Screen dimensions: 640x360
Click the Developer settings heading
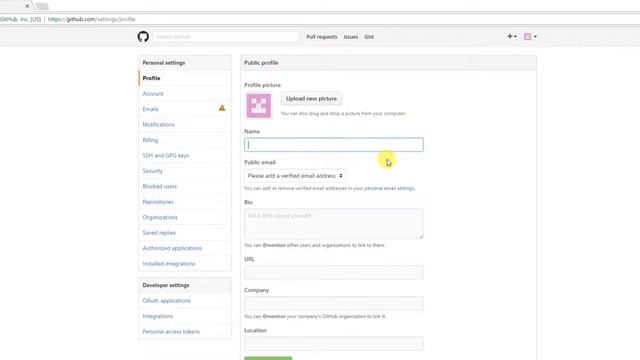tap(166, 285)
